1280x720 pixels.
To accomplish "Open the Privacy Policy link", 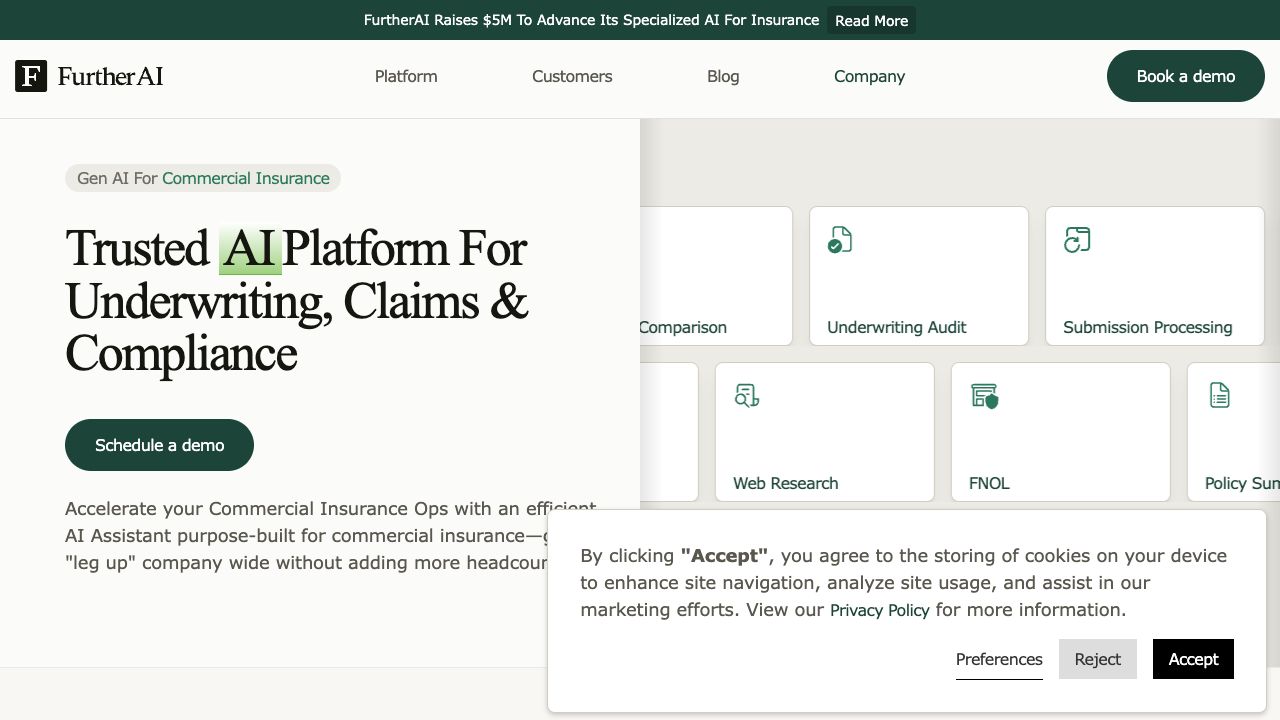I will 880,610.
